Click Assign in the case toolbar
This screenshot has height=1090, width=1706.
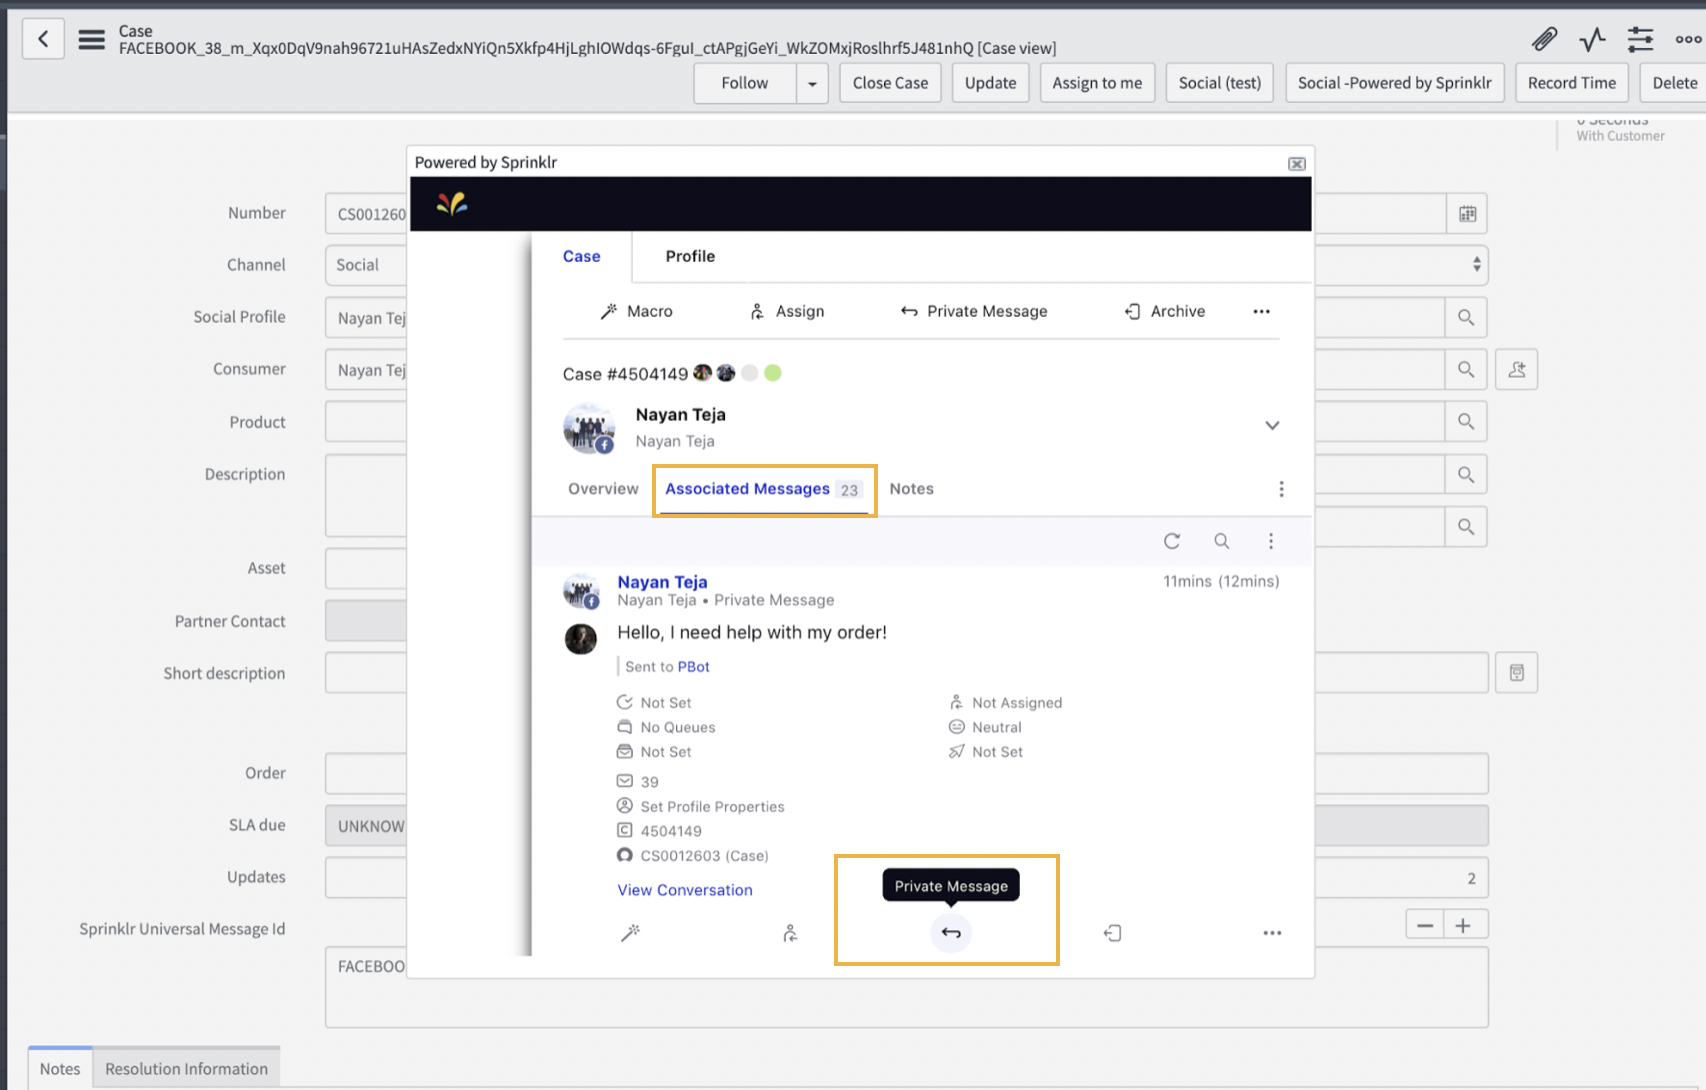tap(787, 311)
